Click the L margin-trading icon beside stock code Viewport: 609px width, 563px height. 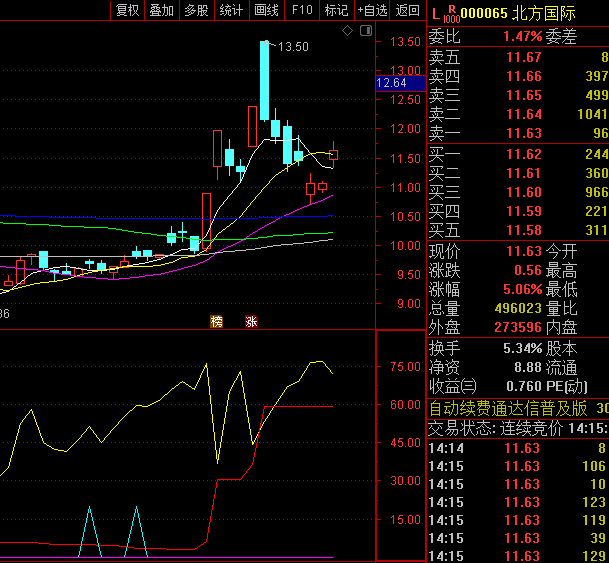435,12
